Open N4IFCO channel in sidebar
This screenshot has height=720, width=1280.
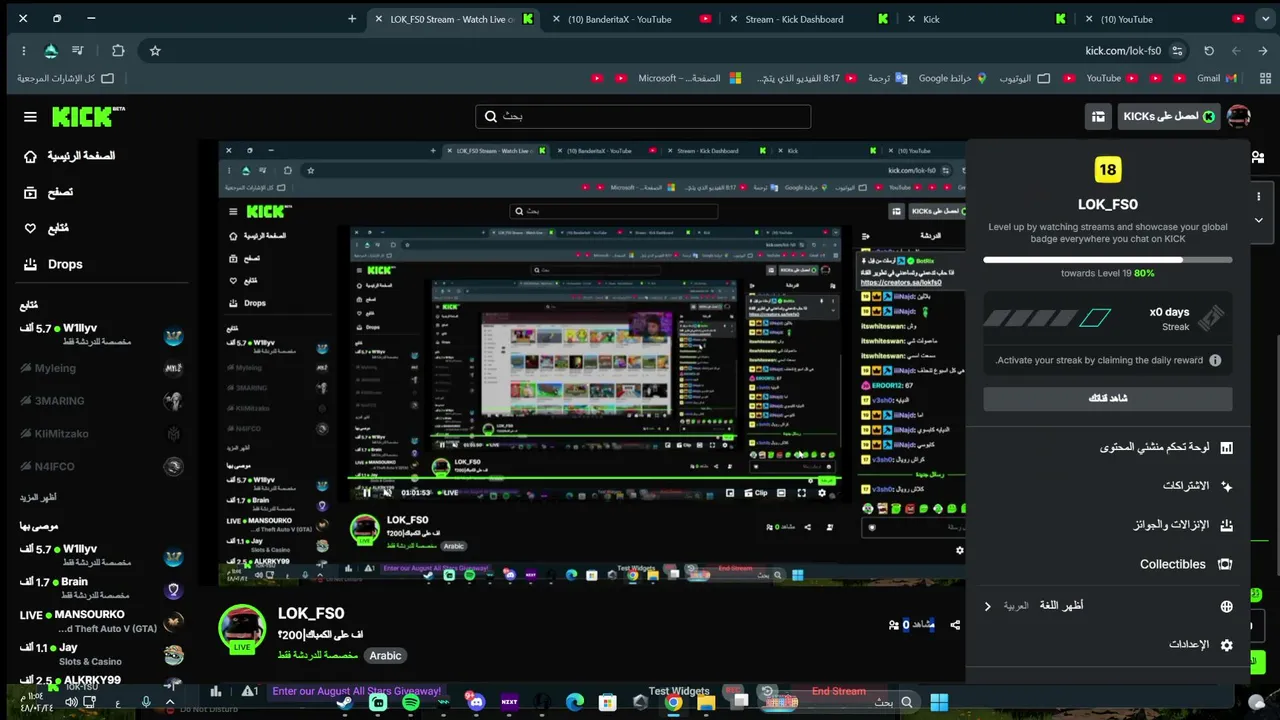click(102, 466)
